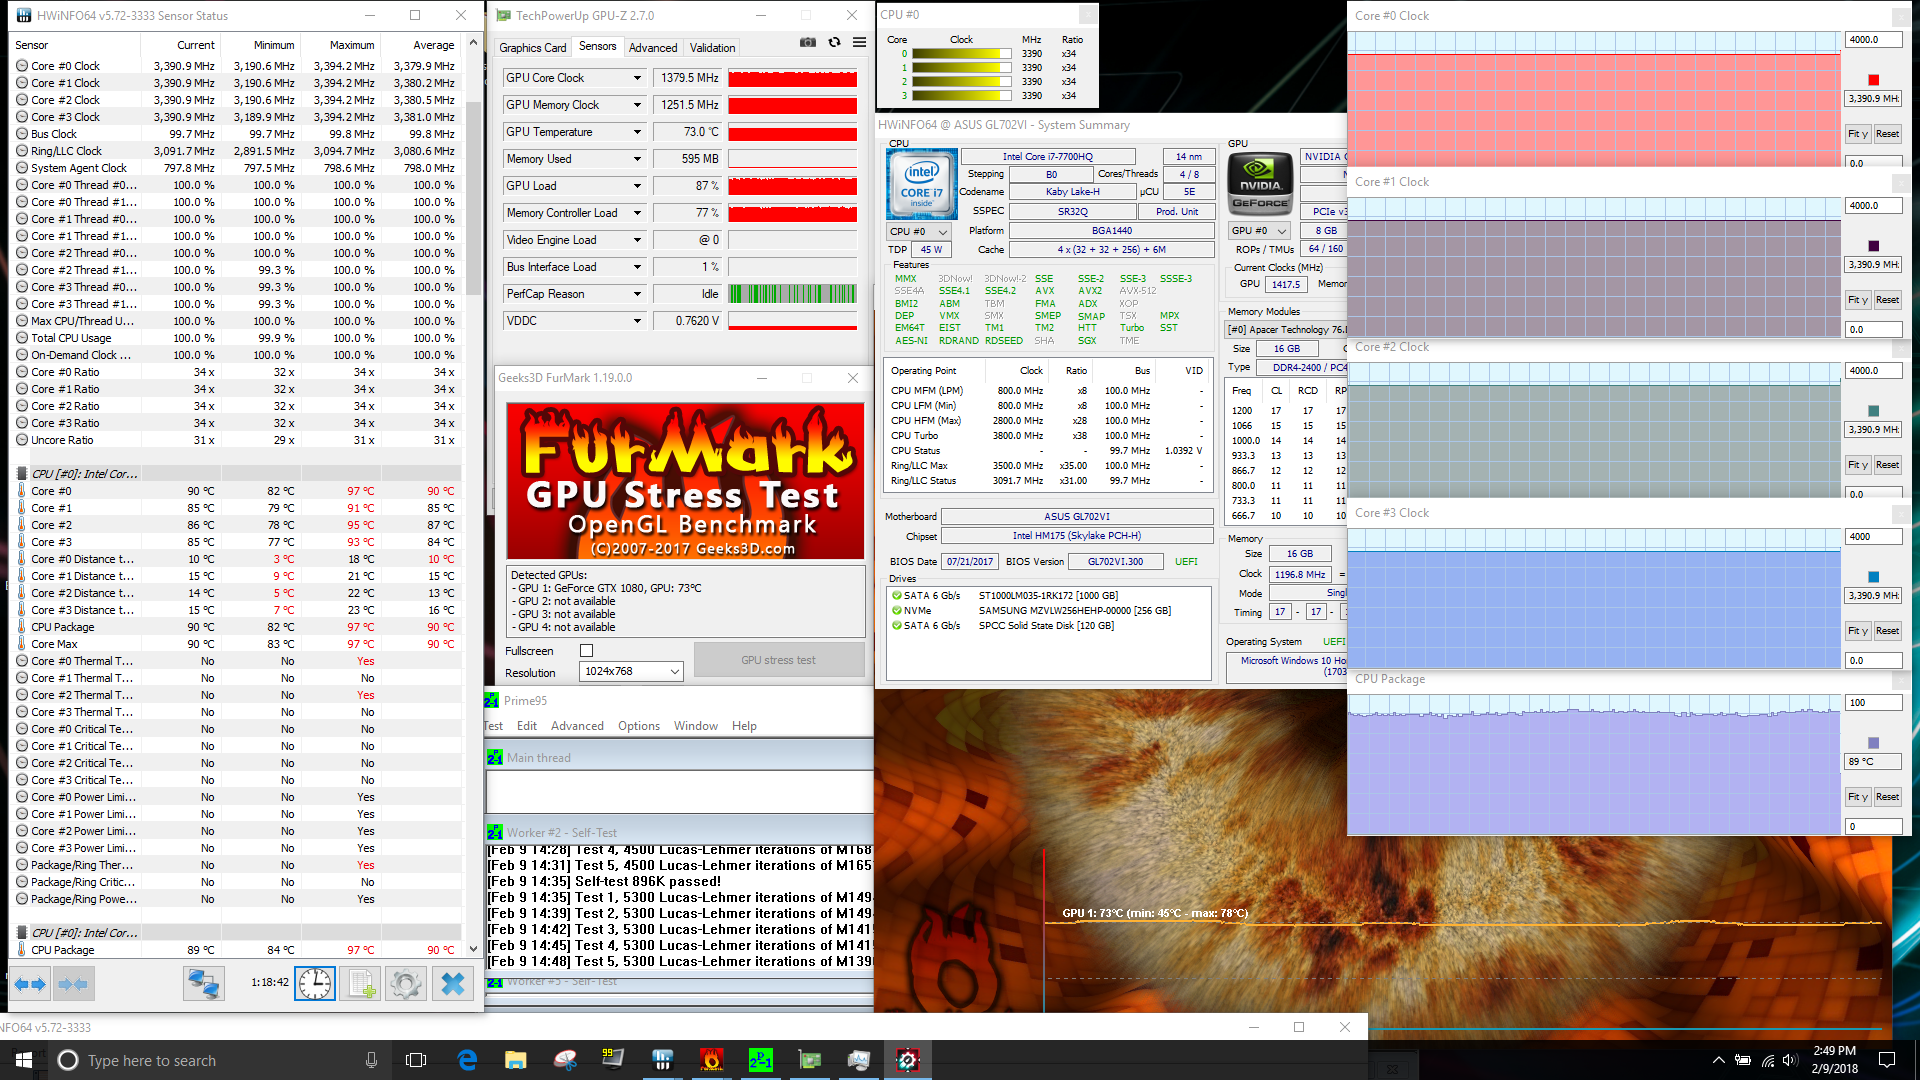Image resolution: width=1920 pixels, height=1080 pixels.
Task: Click the red color swatch for Core #0 Clock
Action: point(1873,80)
